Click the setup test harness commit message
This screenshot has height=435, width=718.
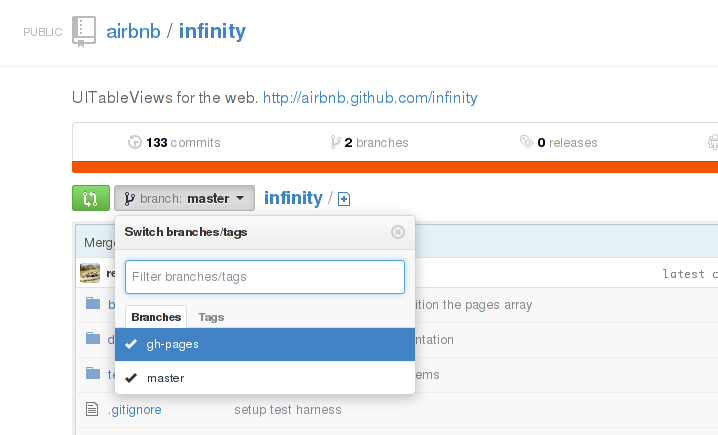pos(288,409)
